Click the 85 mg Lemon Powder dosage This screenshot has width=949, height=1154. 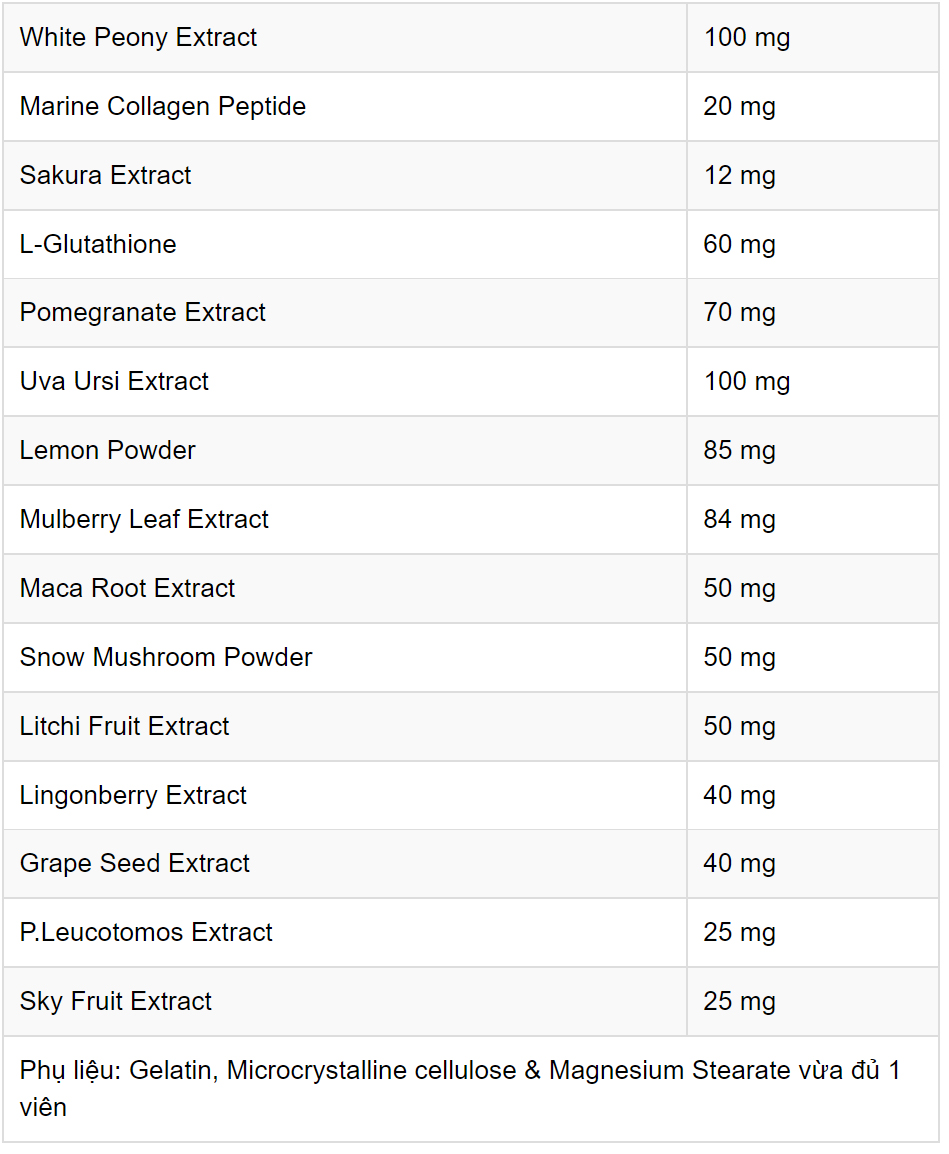coord(739,450)
